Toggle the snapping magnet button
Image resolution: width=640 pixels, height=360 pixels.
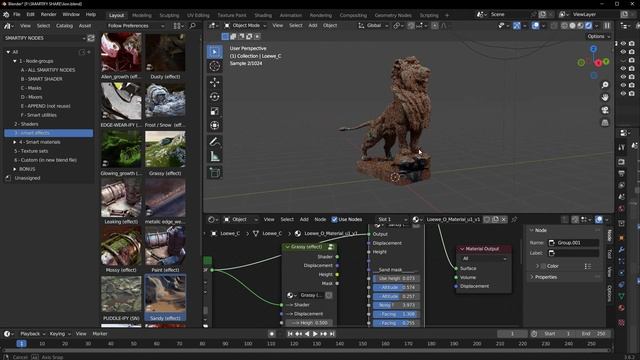pyautogui.click(x=411, y=26)
